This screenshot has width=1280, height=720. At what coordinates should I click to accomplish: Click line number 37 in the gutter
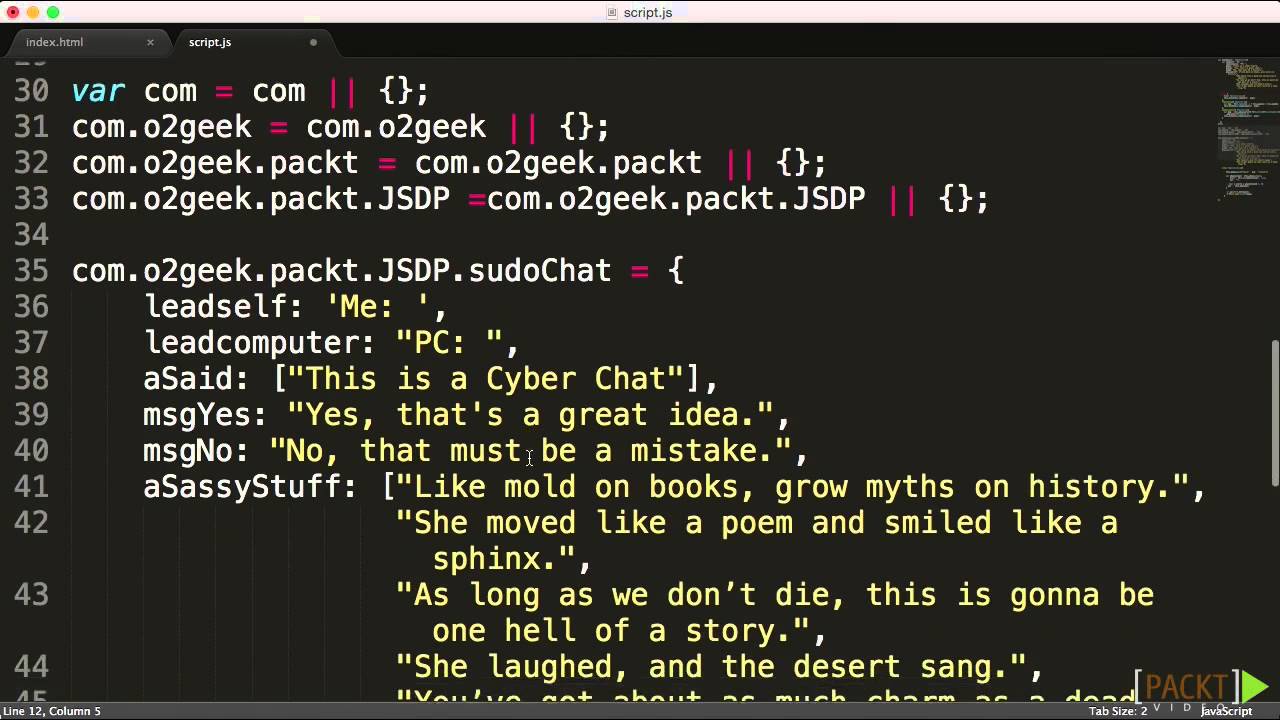[31, 343]
